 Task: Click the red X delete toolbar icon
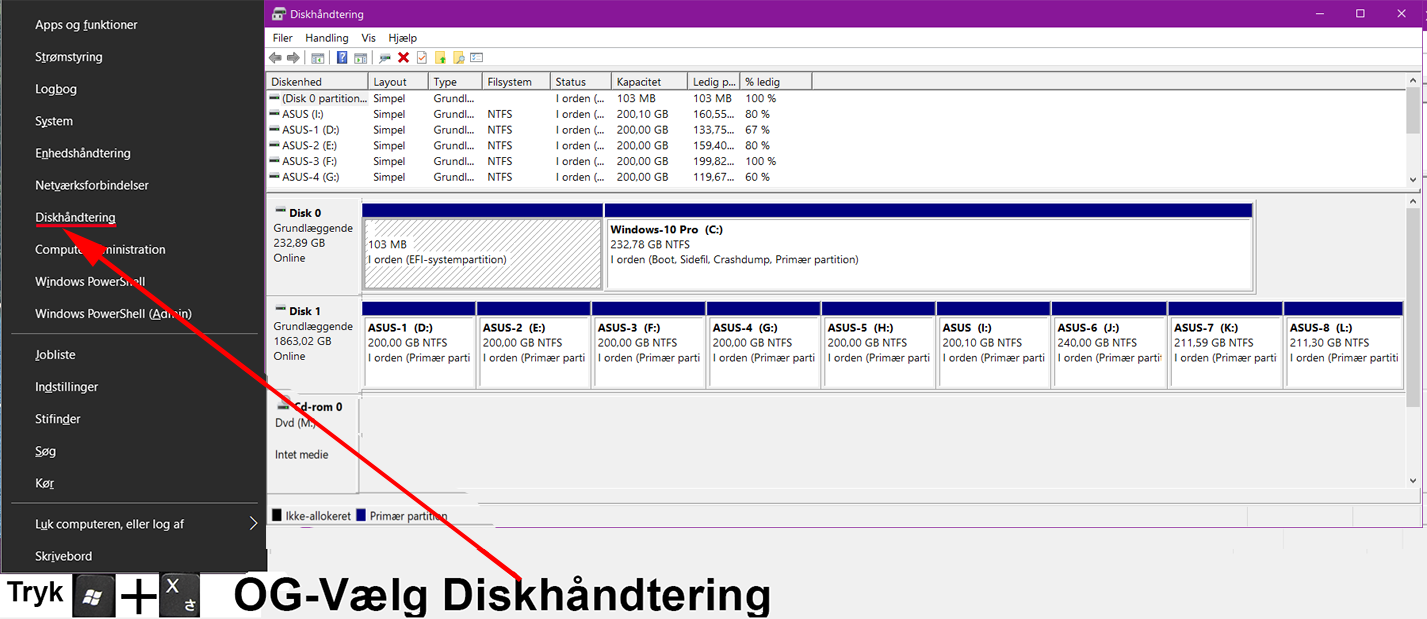coord(403,58)
